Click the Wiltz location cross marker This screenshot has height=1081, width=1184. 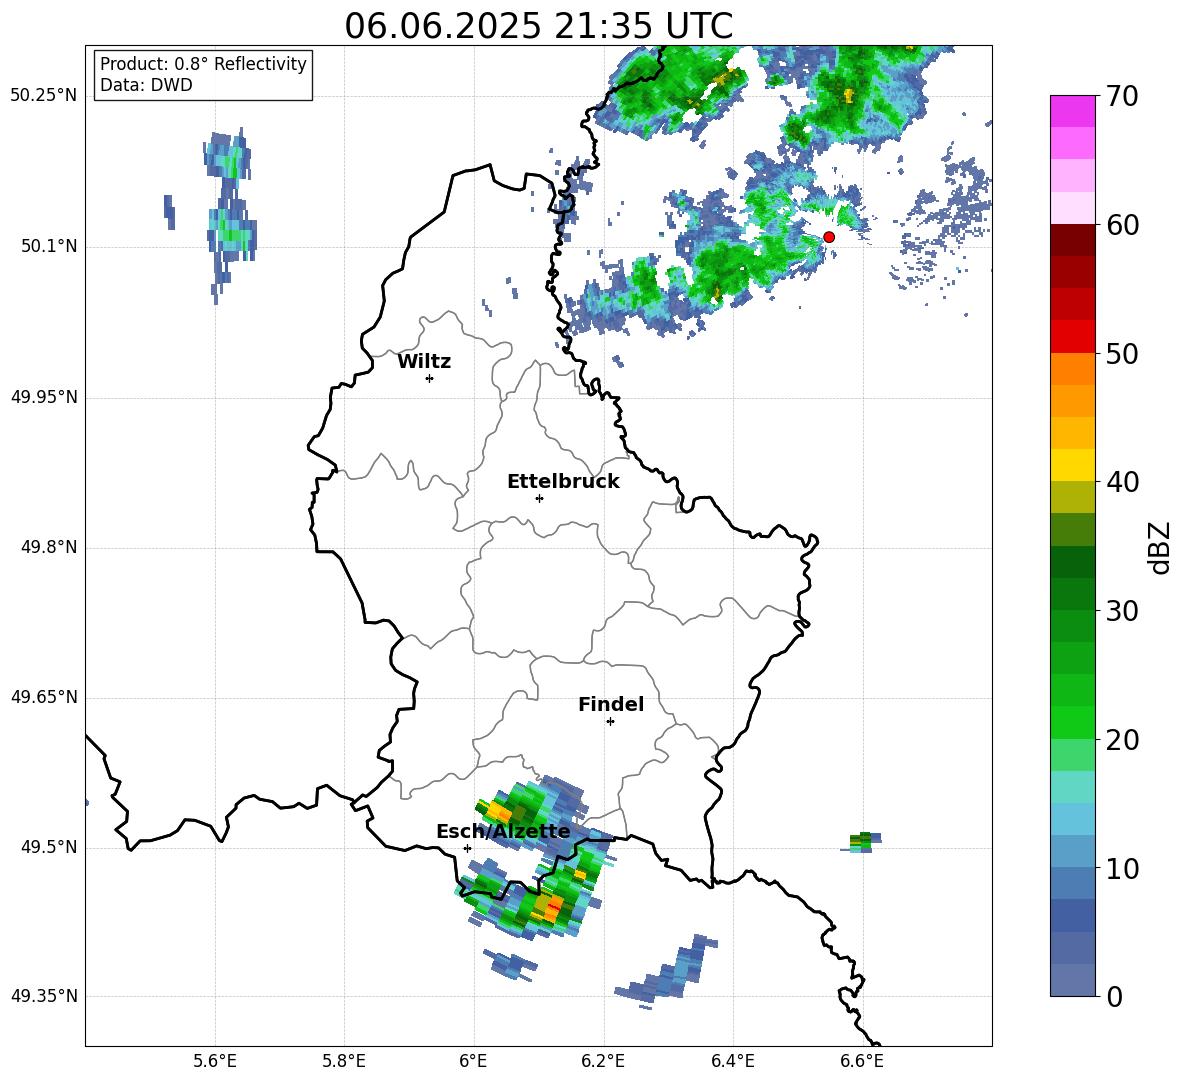point(430,378)
